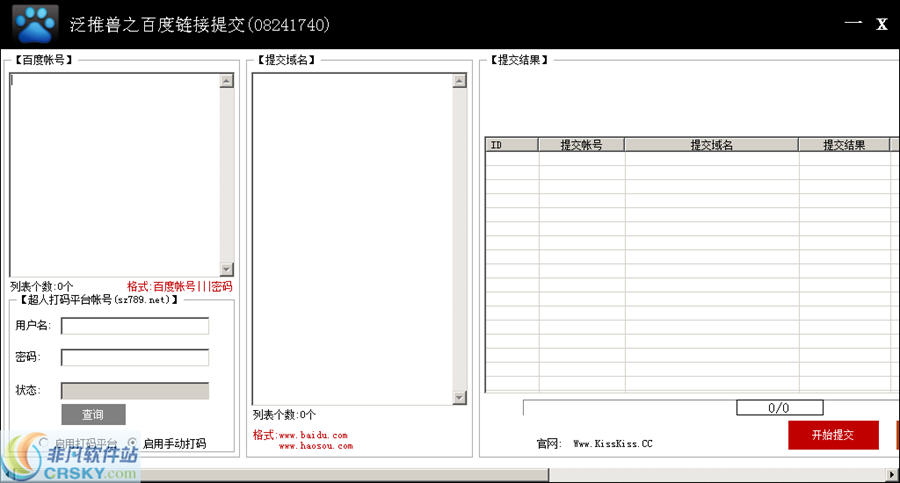
Task: Sort by the 提交域名 column header
Action: [x=712, y=145]
